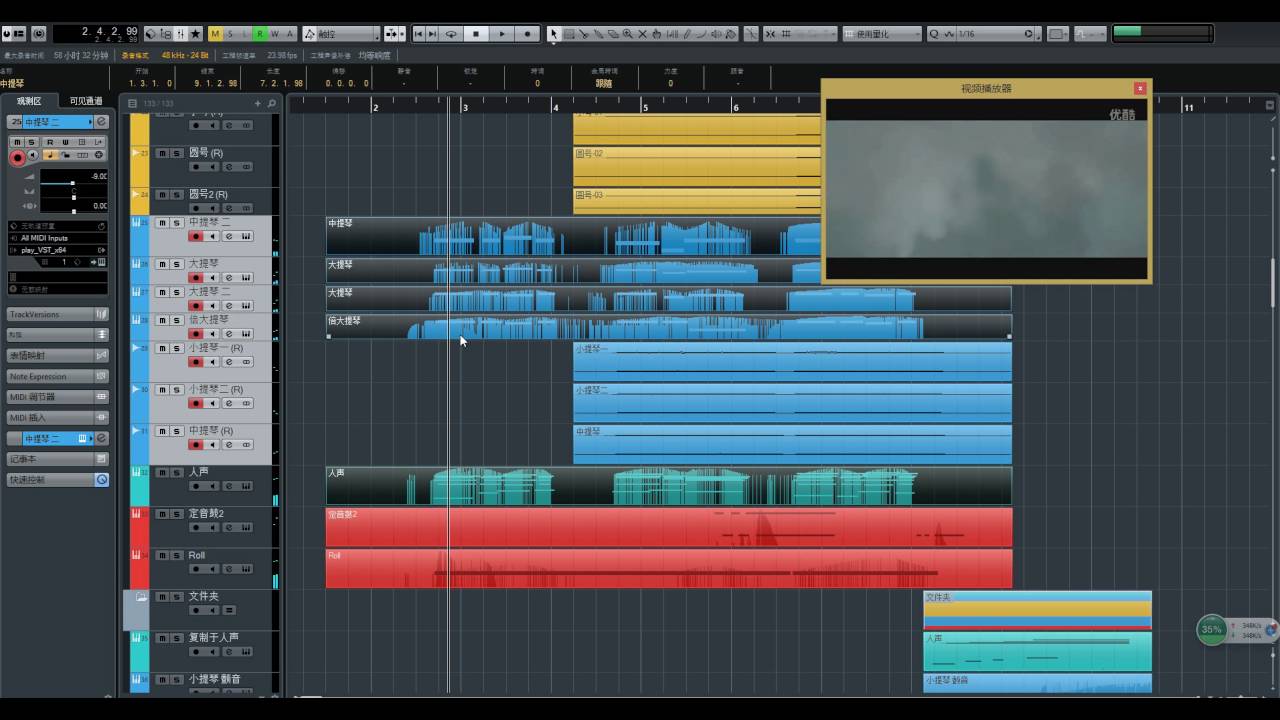Go to next marker in transport
Viewport: 1280px width, 720px height.
tap(433, 34)
